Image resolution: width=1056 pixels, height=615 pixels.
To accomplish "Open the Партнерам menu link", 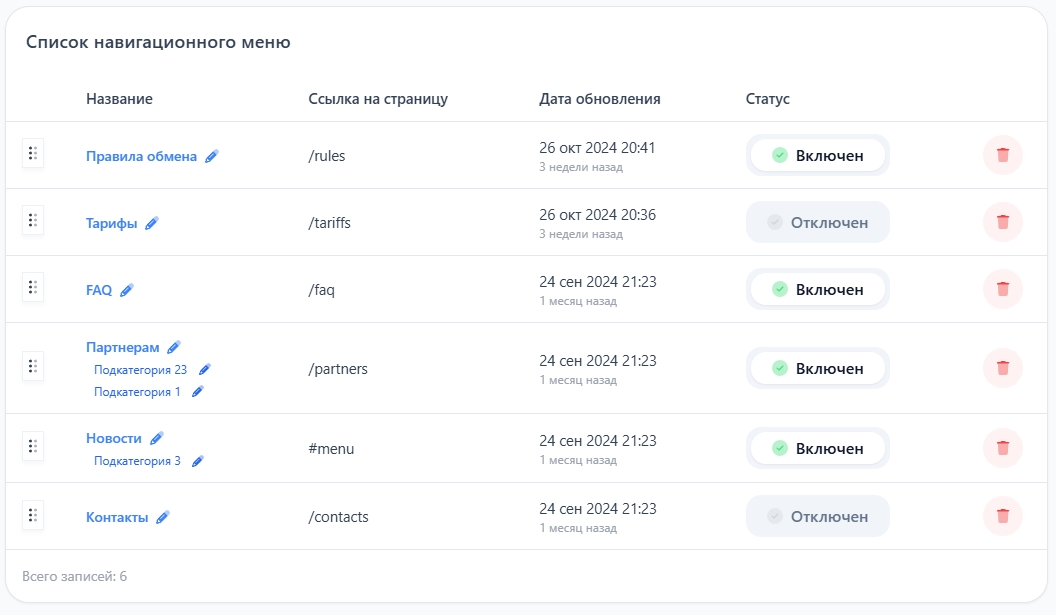I will pyautogui.click(x=122, y=347).
